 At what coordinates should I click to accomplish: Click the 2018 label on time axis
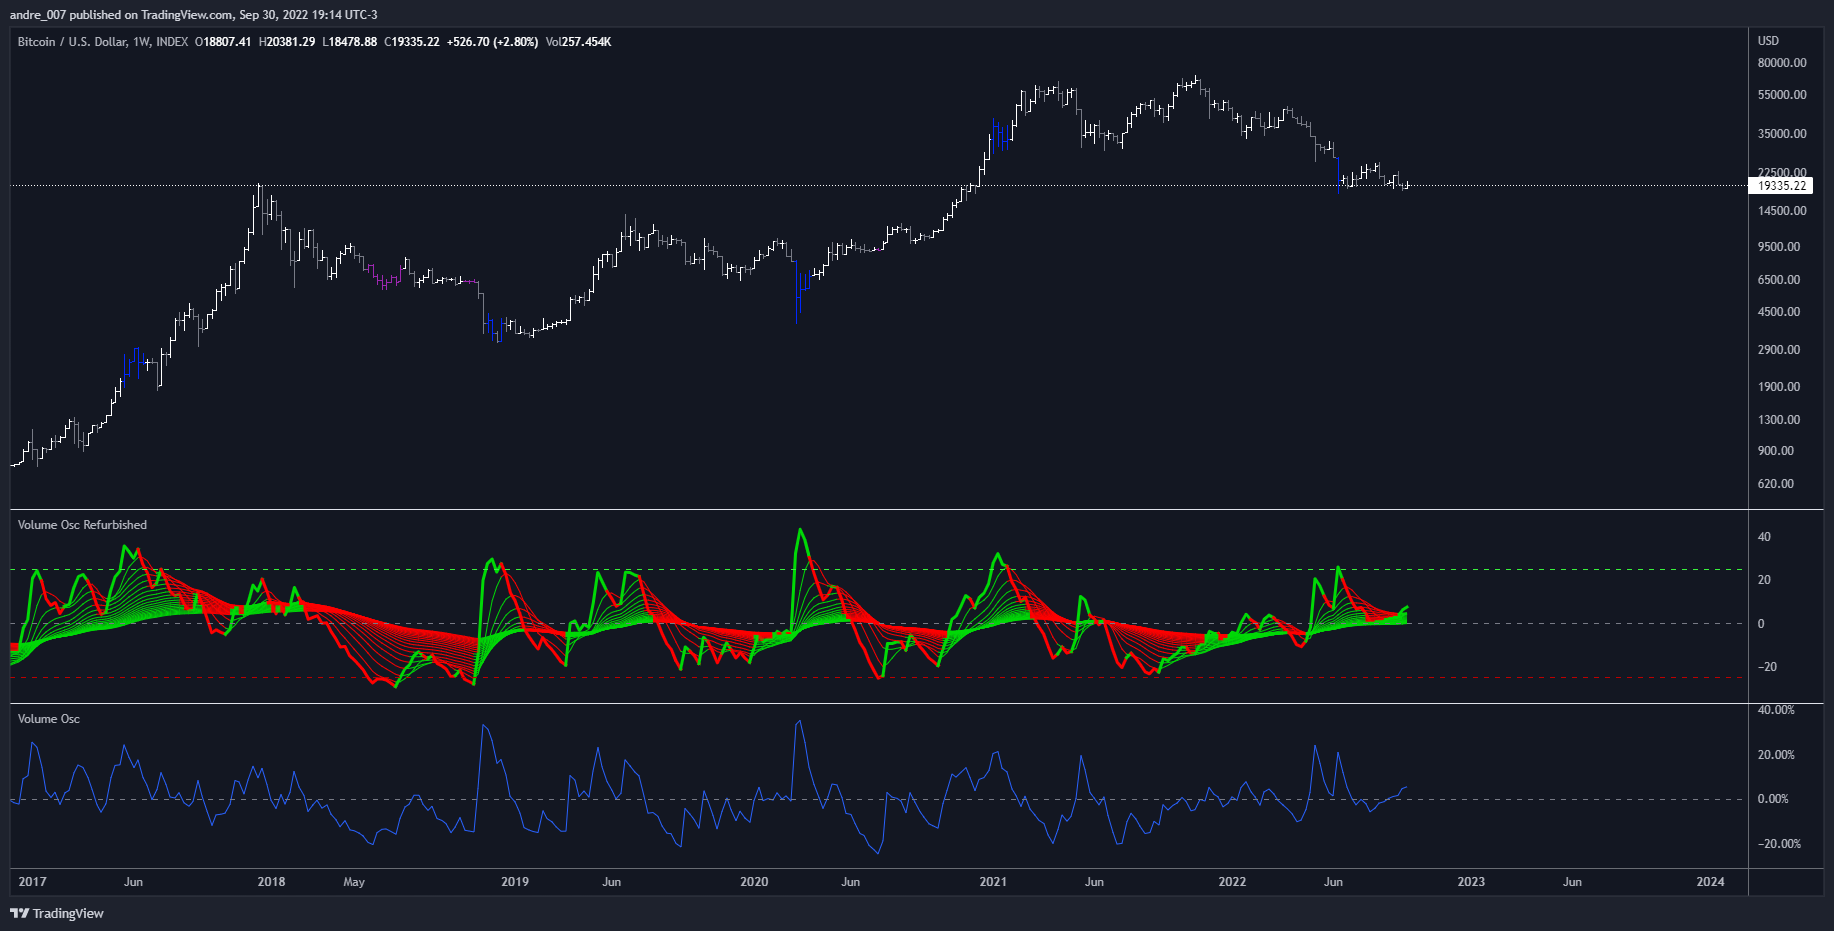pyautogui.click(x=271, y=882)
